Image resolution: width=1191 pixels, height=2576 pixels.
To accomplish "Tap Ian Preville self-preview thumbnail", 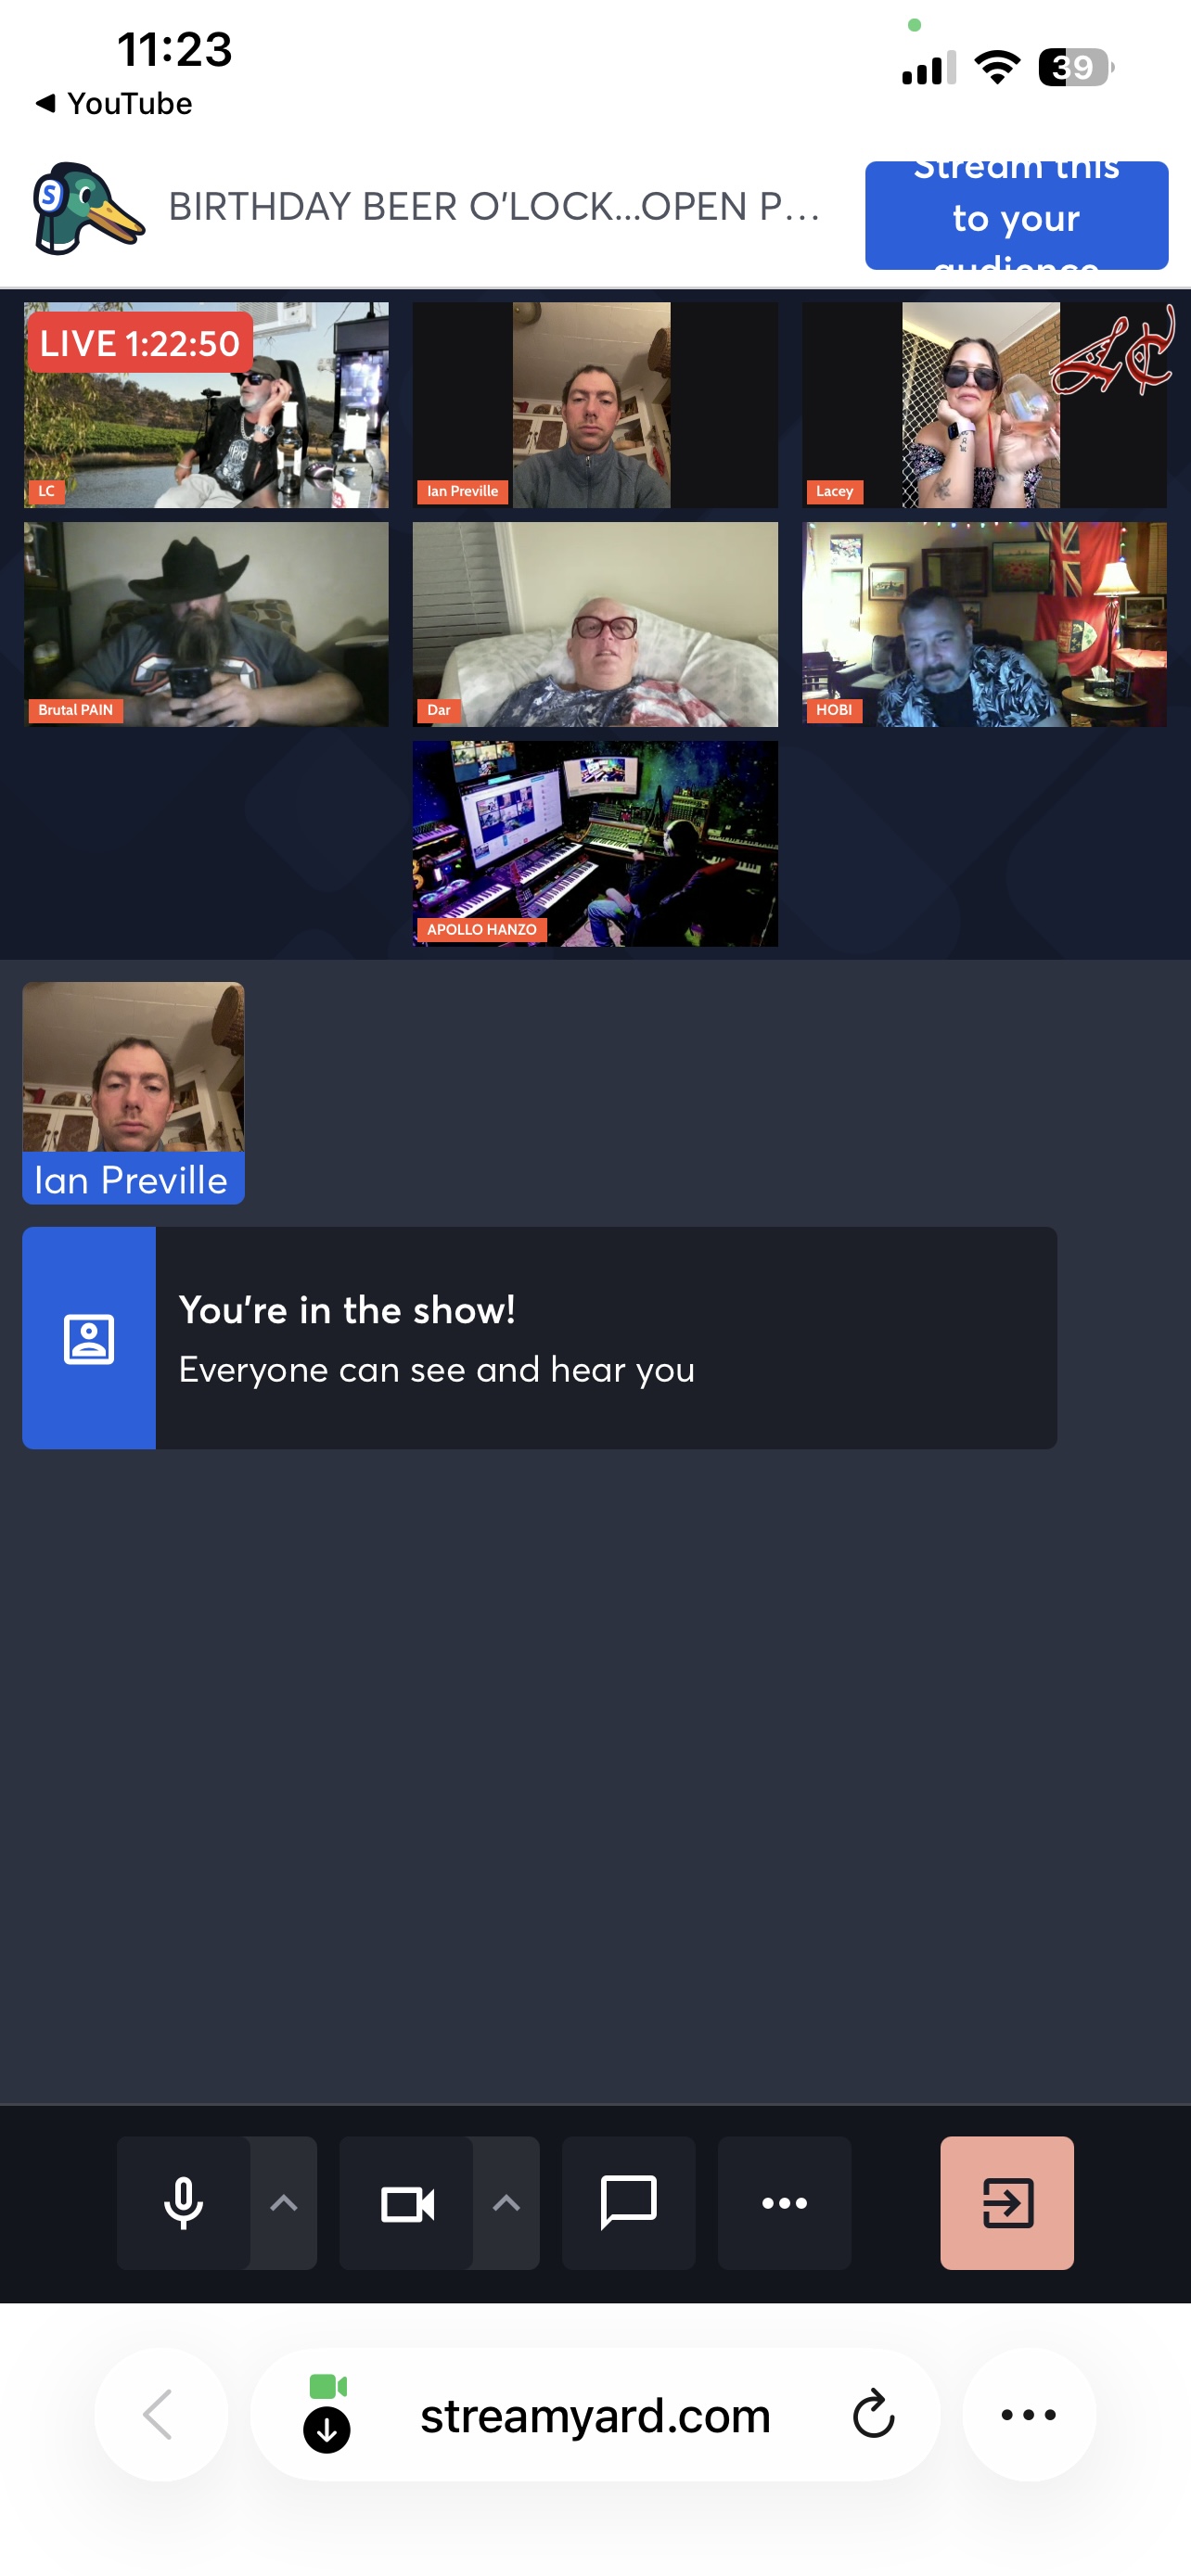I will (x=133, y=1091).
